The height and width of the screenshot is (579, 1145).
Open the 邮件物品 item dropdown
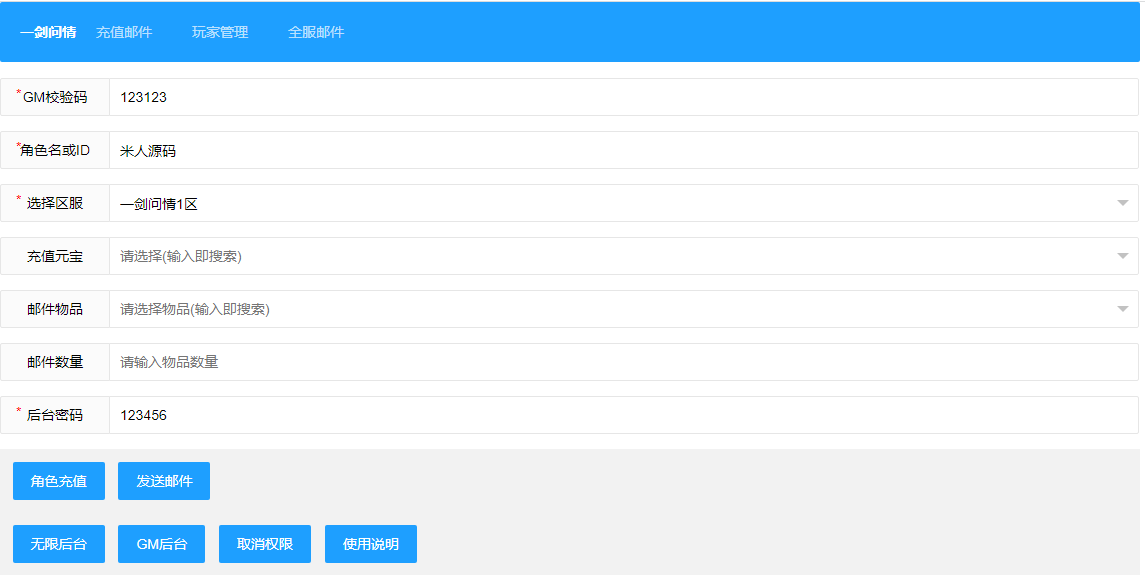coord(610,309)
